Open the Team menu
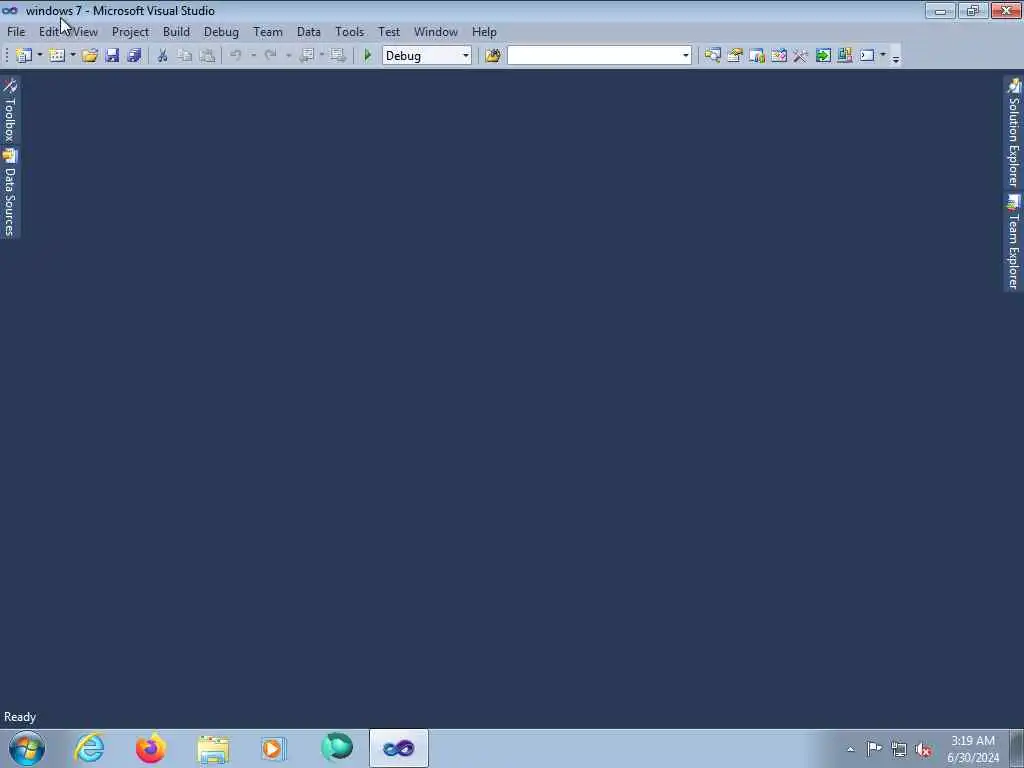This screenshot has width=1024, height=768. click(268, 31)
